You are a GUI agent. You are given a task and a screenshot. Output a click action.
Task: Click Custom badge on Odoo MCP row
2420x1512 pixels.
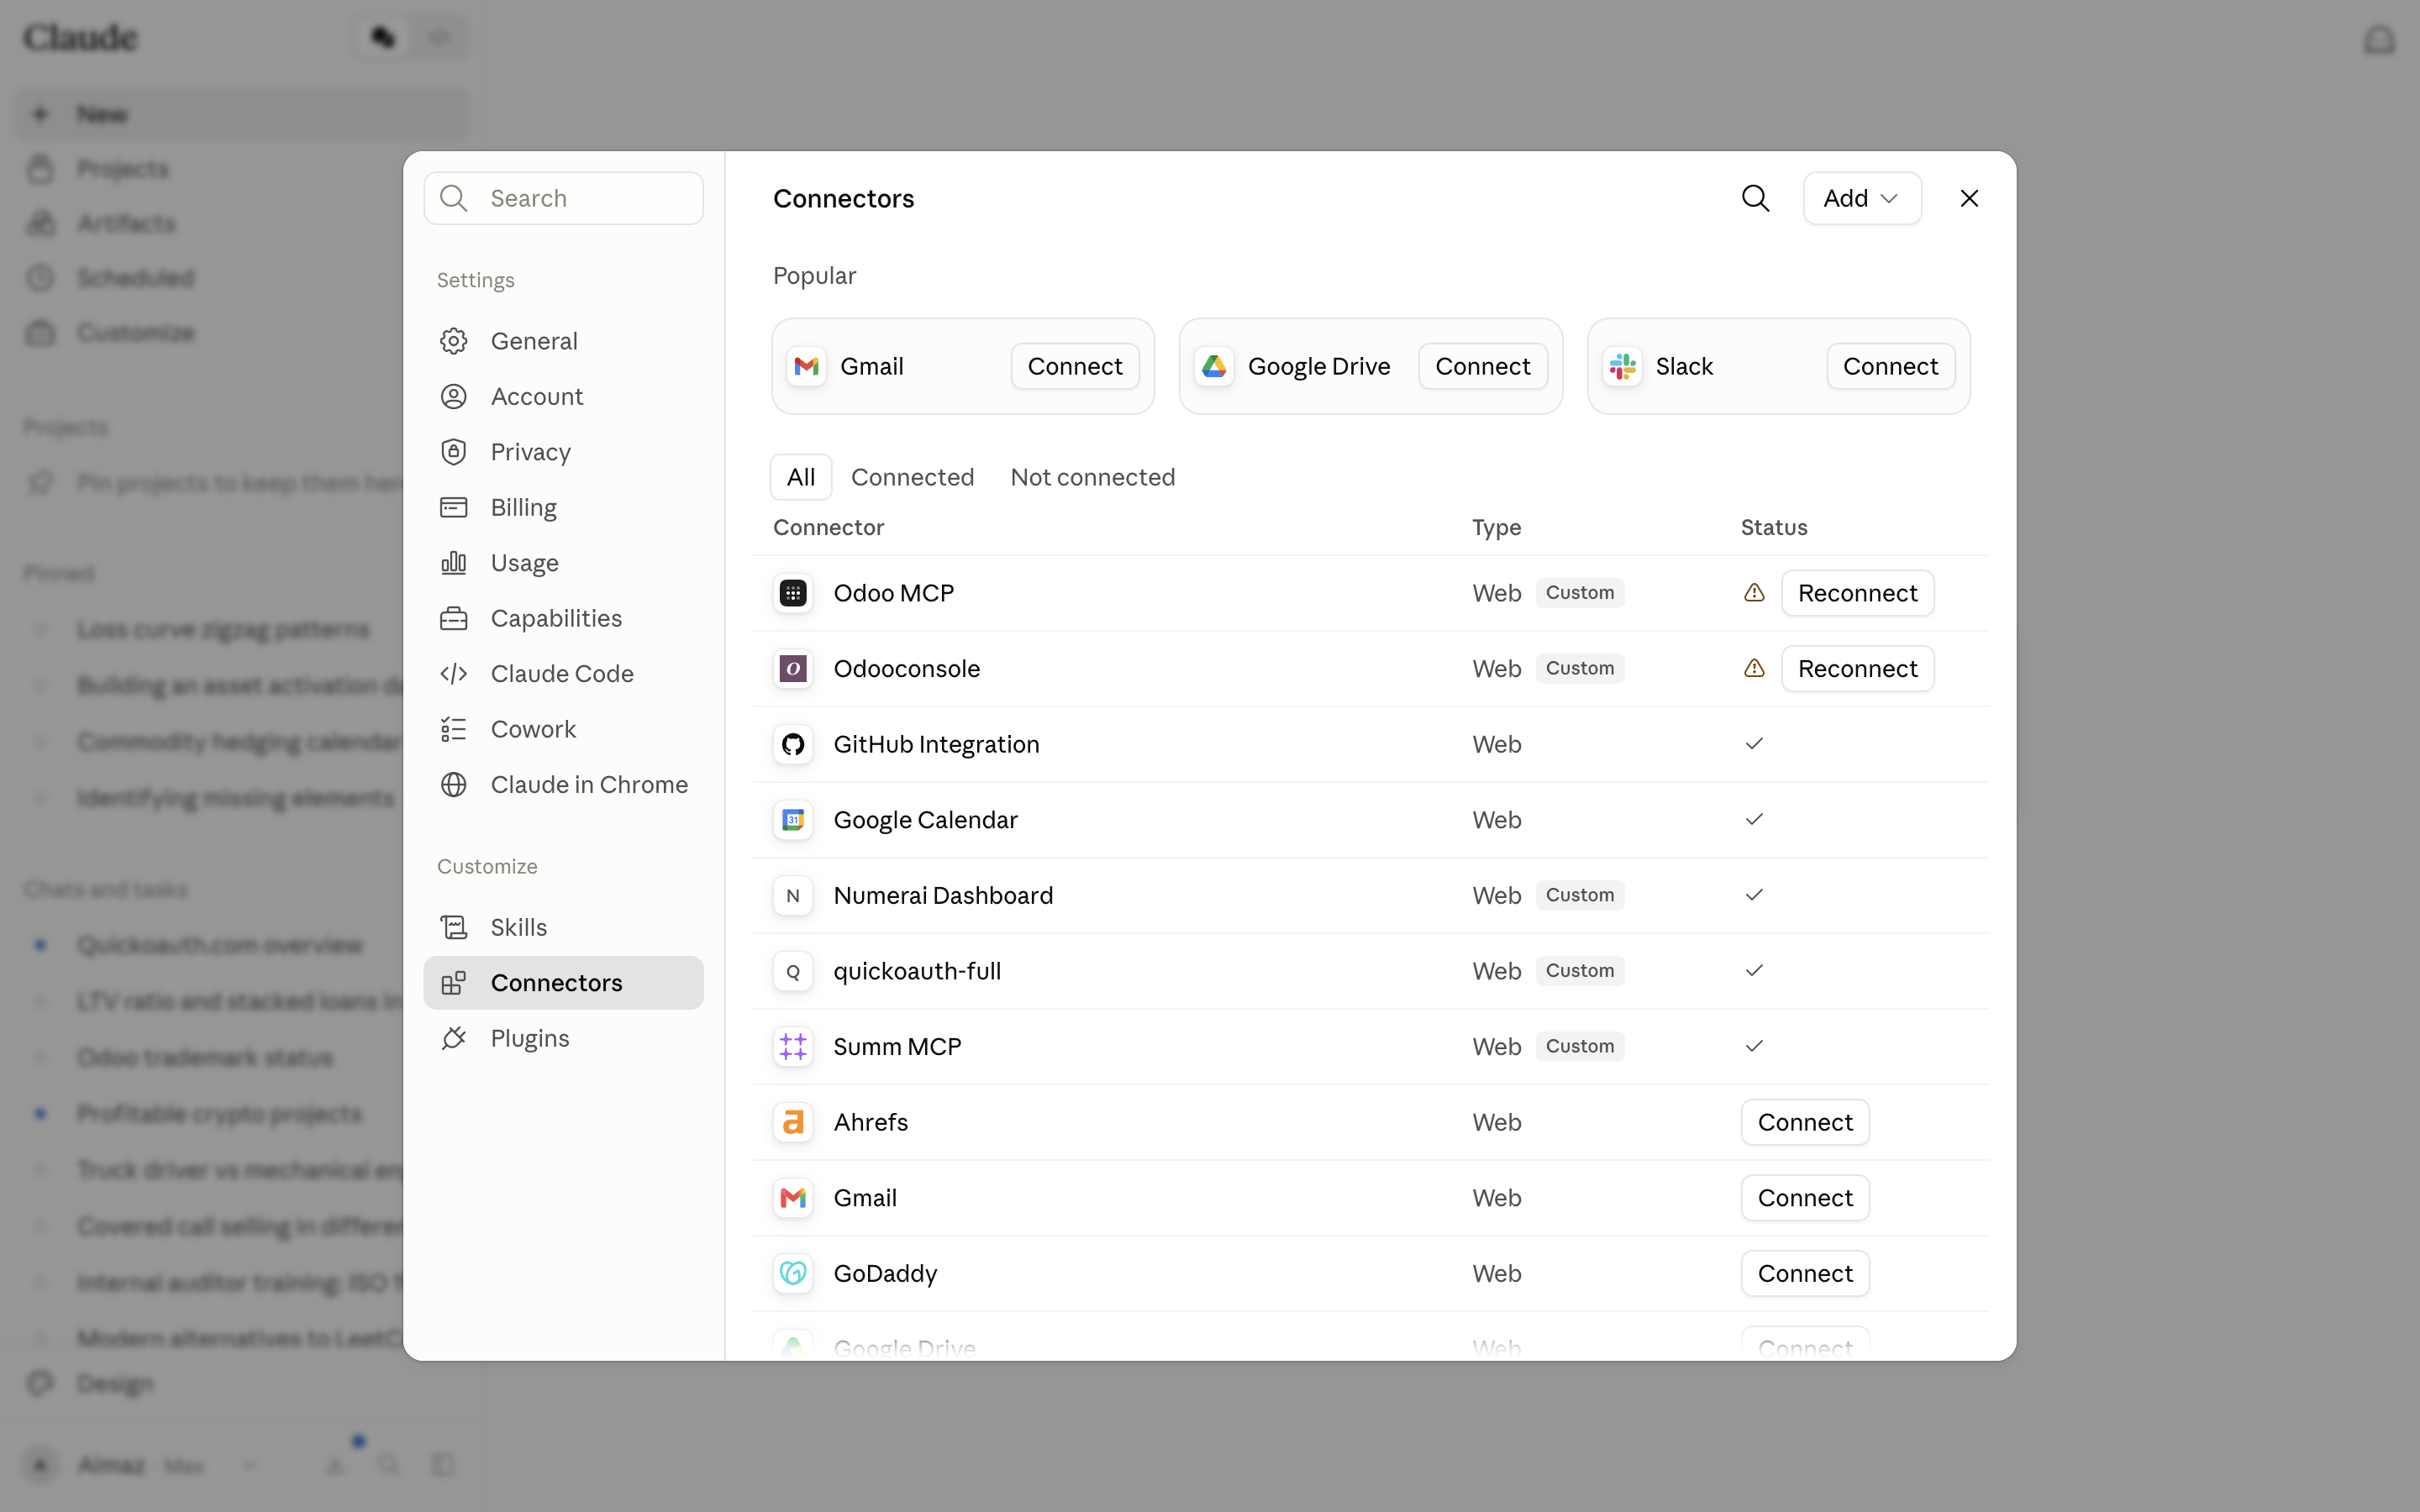[x=1579, y=593]
